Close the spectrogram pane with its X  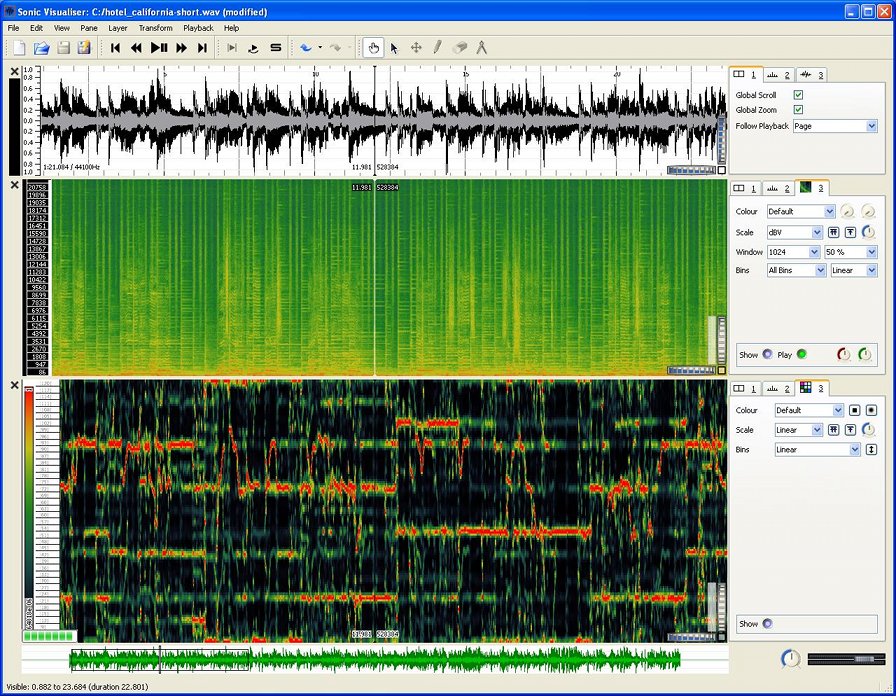pyautogui.click(x=15, y=185)
